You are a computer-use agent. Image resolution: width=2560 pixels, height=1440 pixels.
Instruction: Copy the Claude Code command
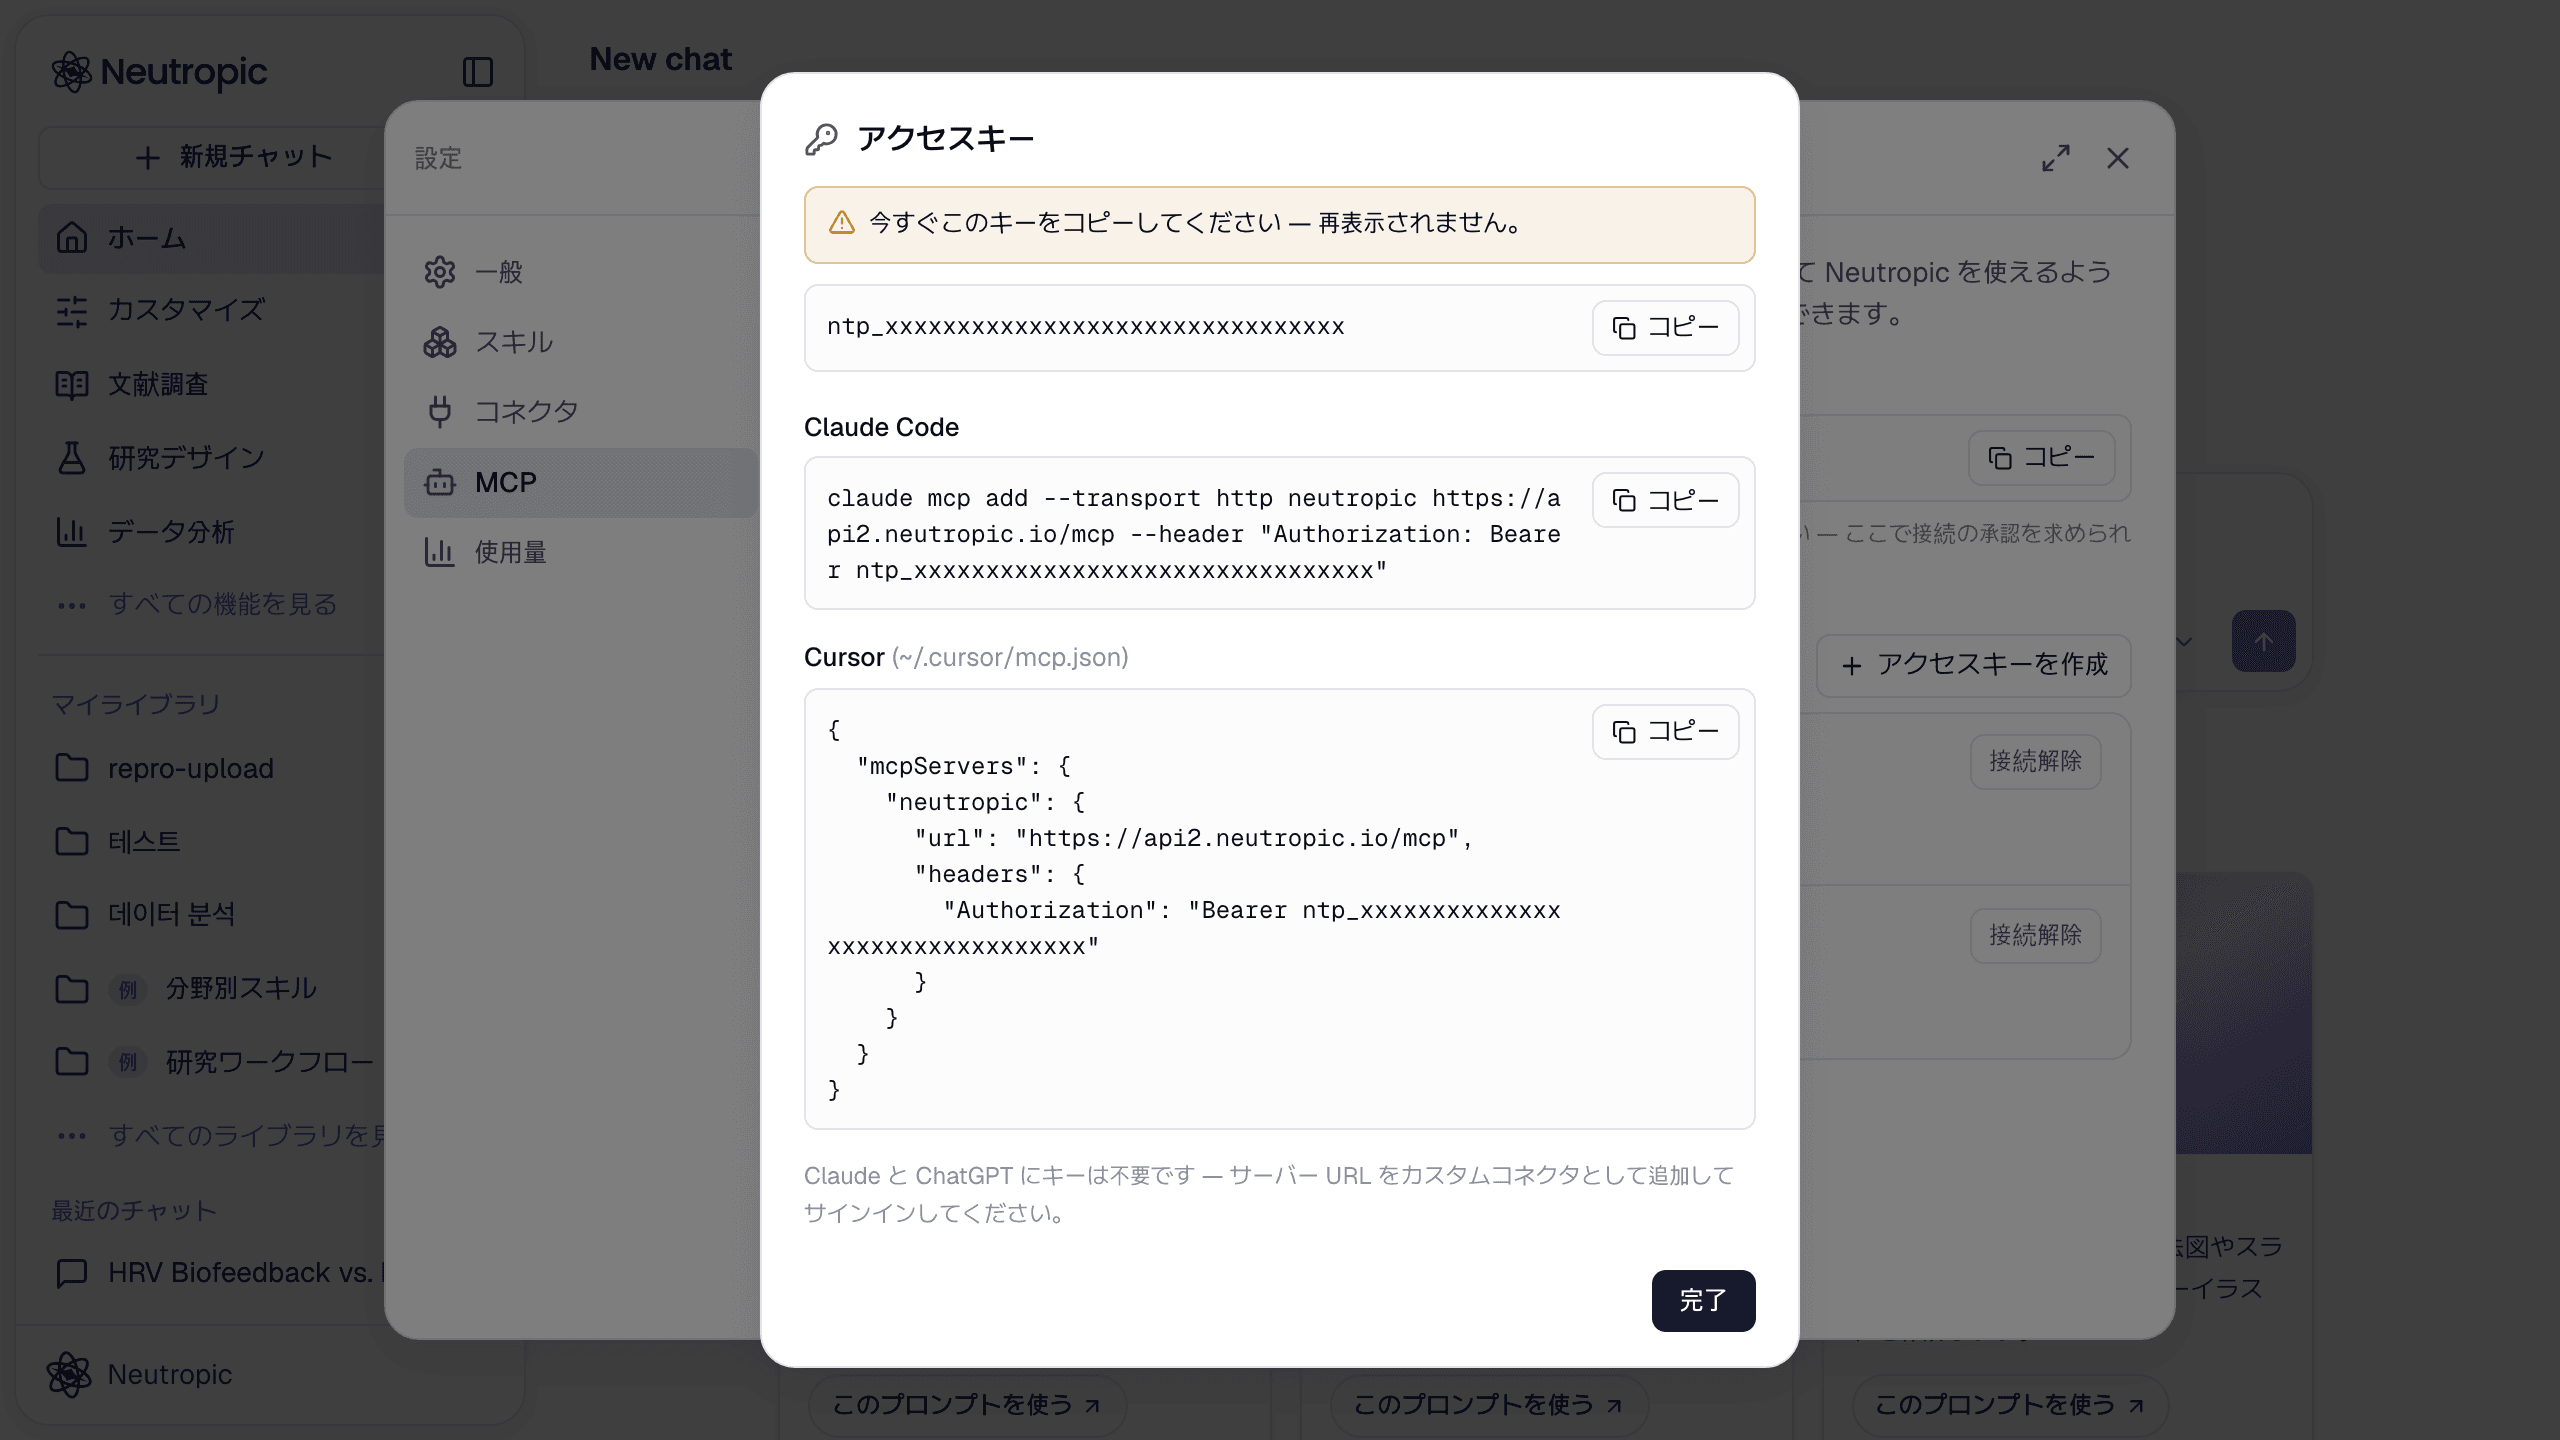click(1665, 500)
